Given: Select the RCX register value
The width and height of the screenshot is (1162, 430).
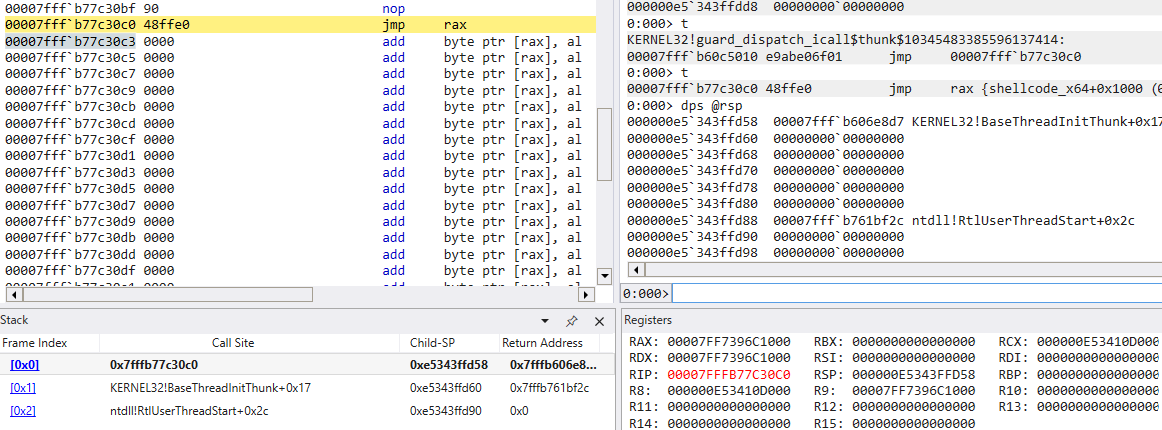Looking at the screenshot, I should point(1098,343).
